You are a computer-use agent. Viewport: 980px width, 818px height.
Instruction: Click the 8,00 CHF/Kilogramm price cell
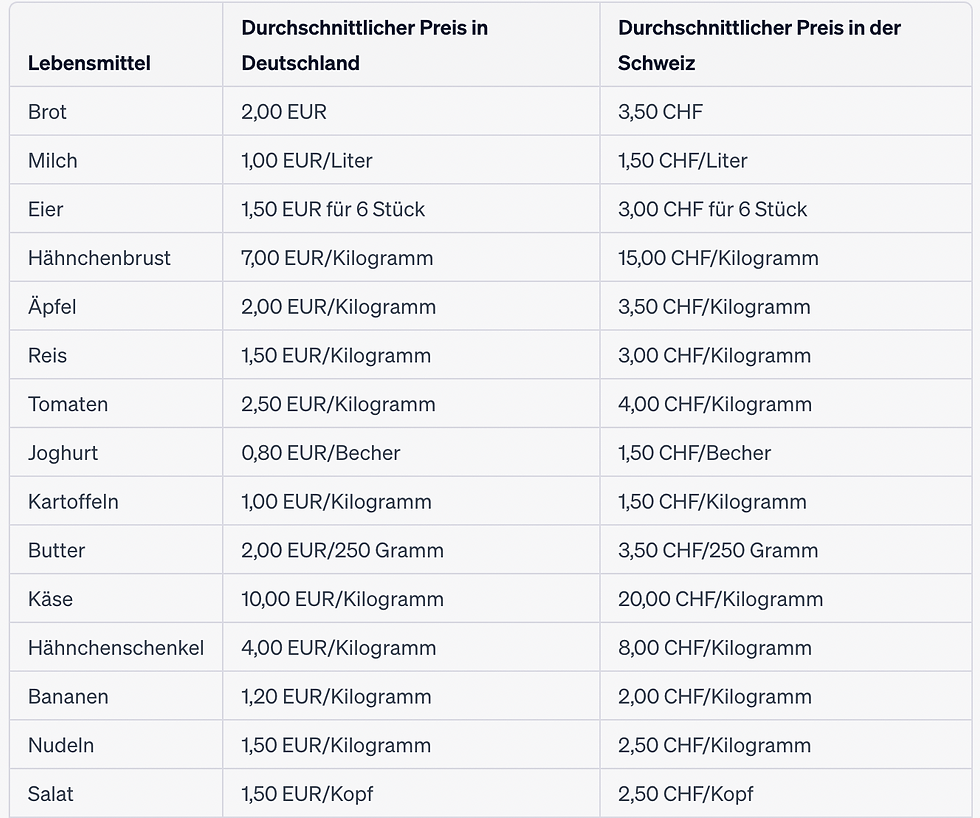(715, 648)
